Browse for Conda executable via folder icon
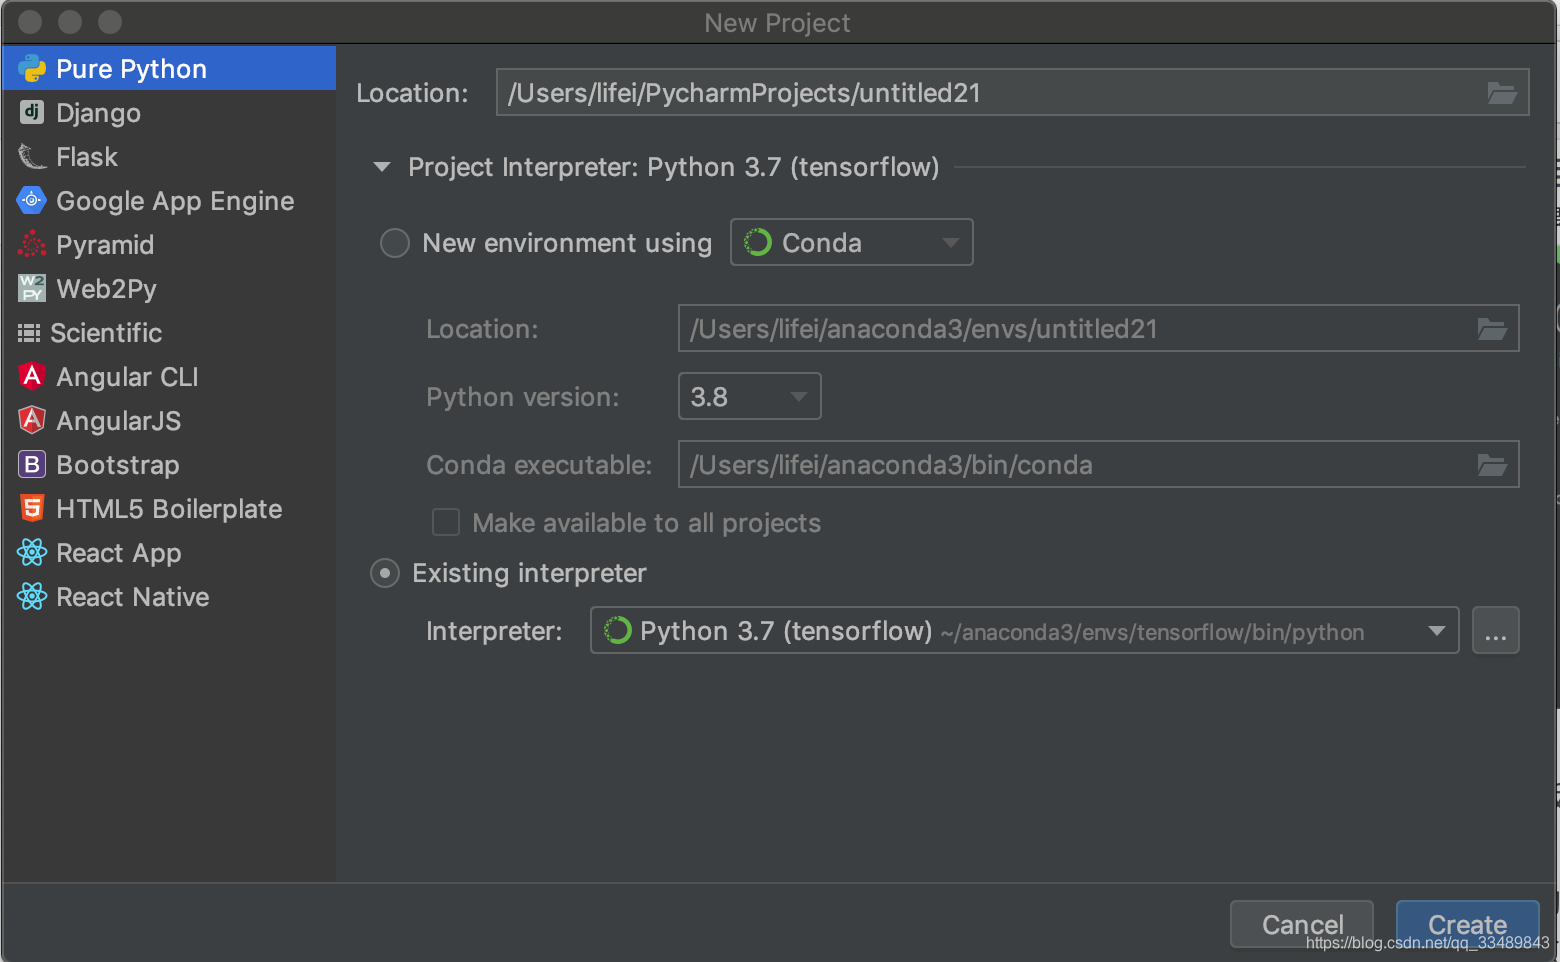The image size is (1560, 962). [1492, 465]
